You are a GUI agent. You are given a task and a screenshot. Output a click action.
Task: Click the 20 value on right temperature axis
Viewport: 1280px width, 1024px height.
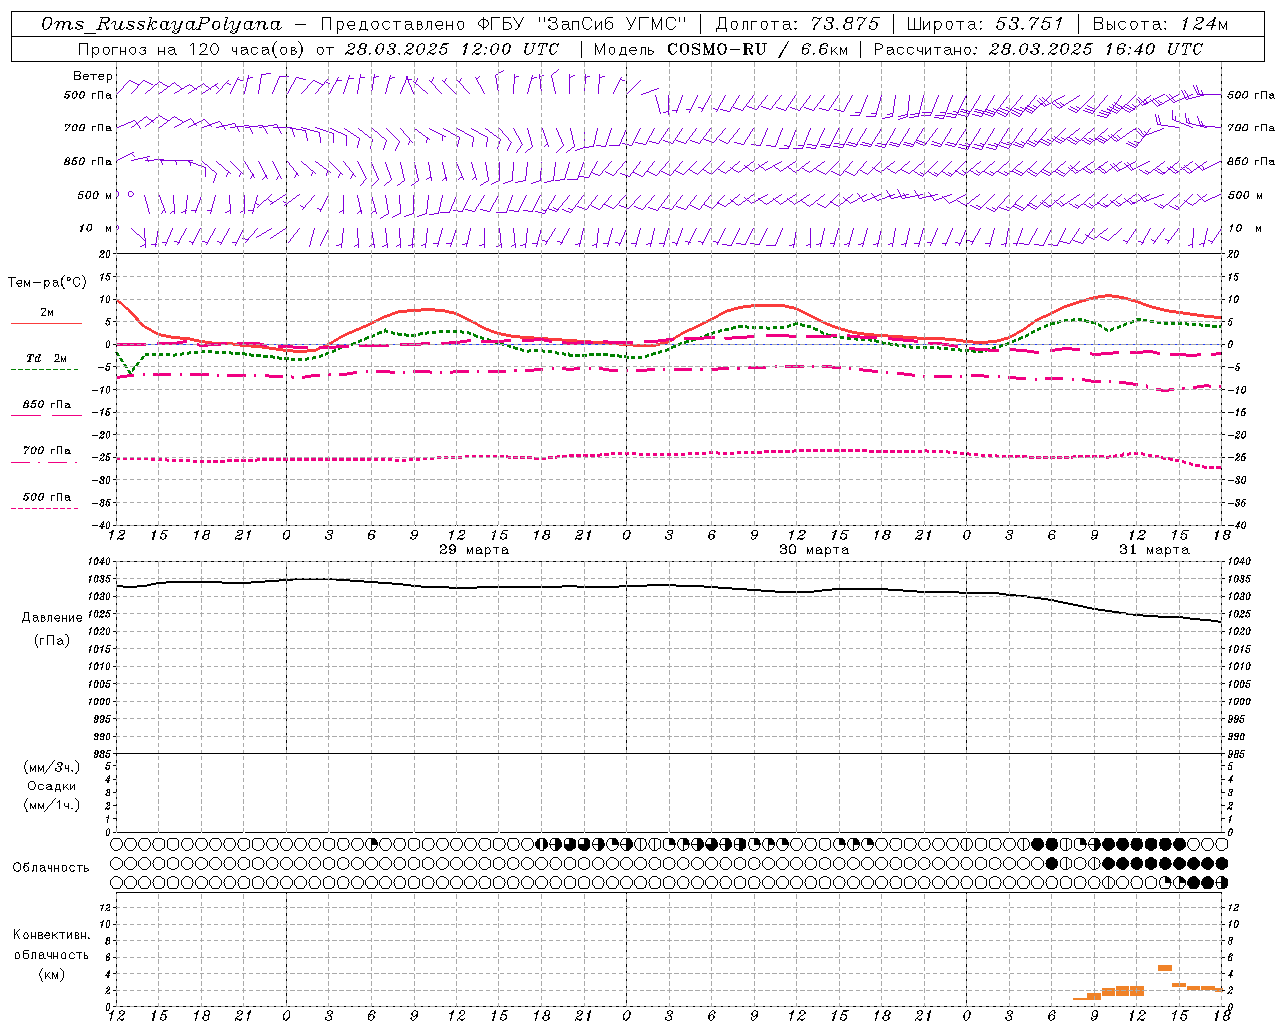coord(1234,254)
